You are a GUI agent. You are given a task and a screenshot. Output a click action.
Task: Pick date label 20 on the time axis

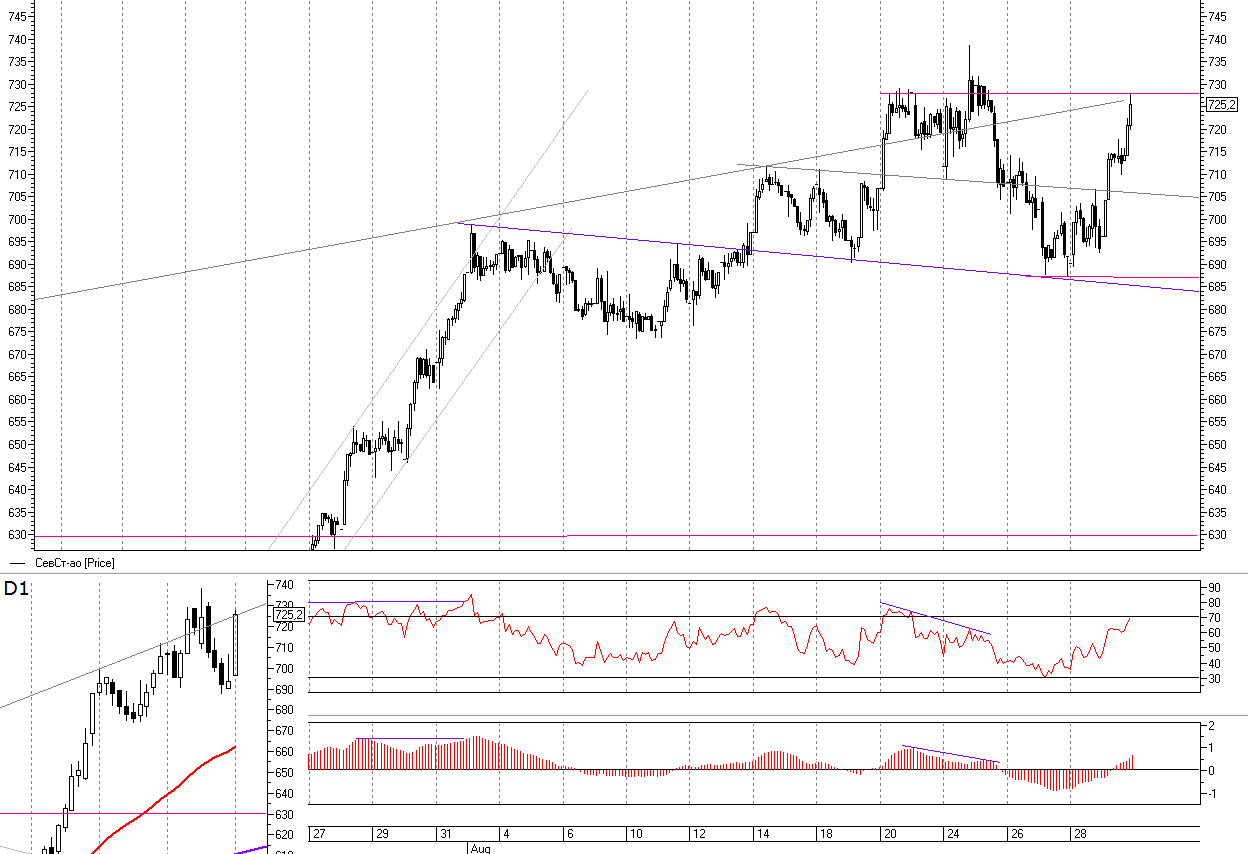pyautogui.click(x=888, y=833)
